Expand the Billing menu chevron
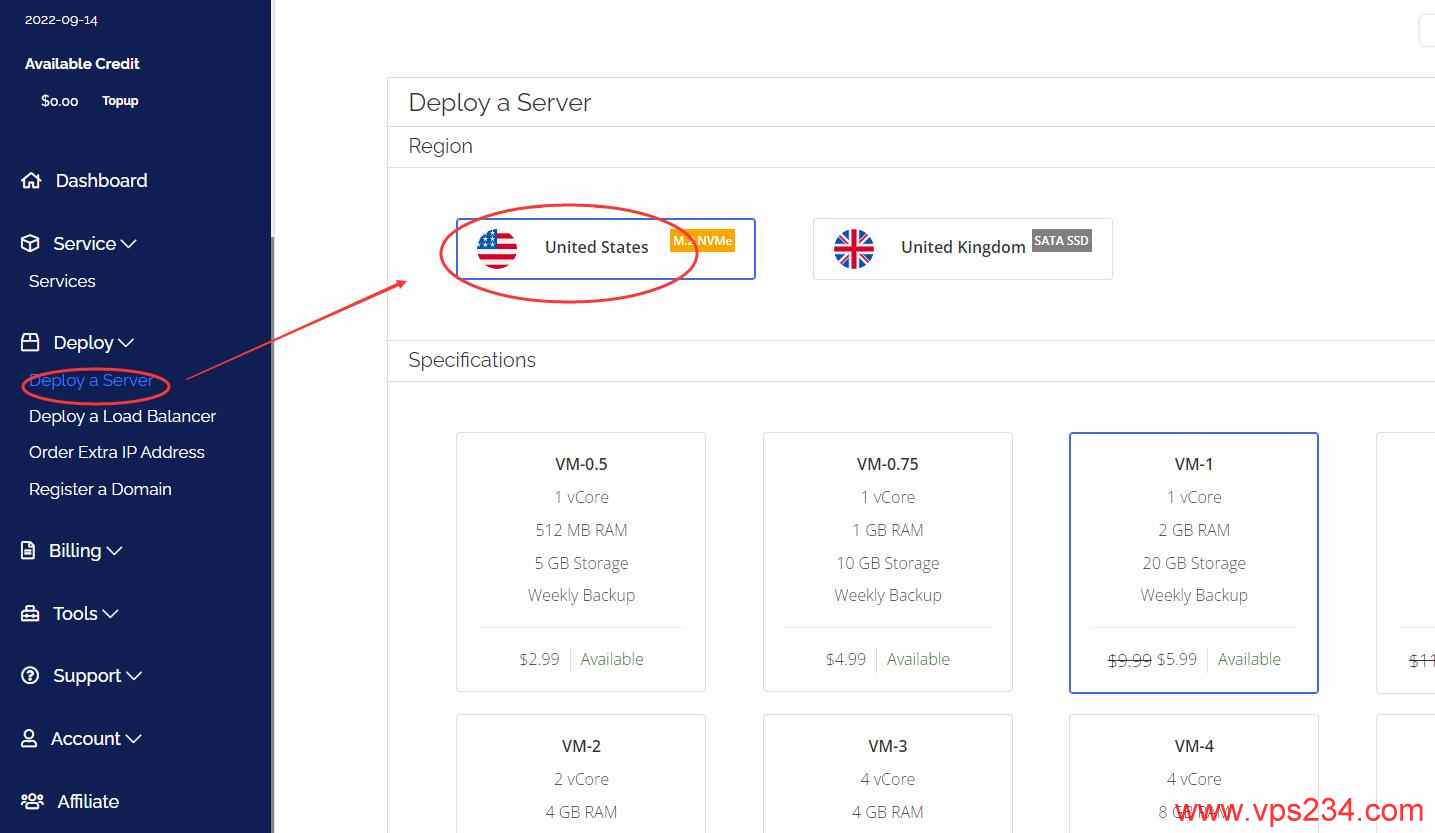The image size is (1435, 833). pos(115,551)
